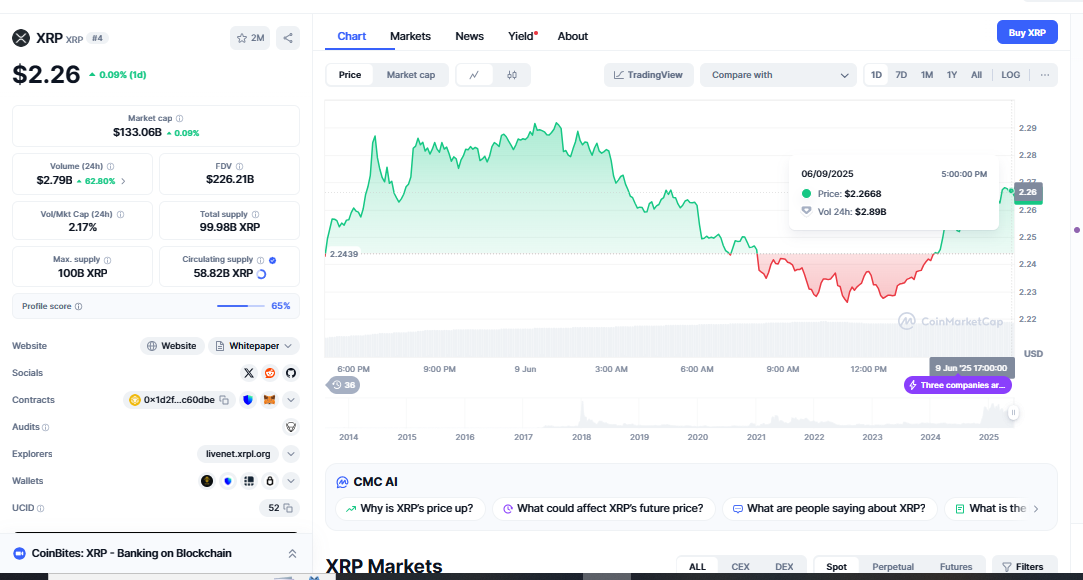Click the Circulating supply info icon

click(x=260, y=260)
